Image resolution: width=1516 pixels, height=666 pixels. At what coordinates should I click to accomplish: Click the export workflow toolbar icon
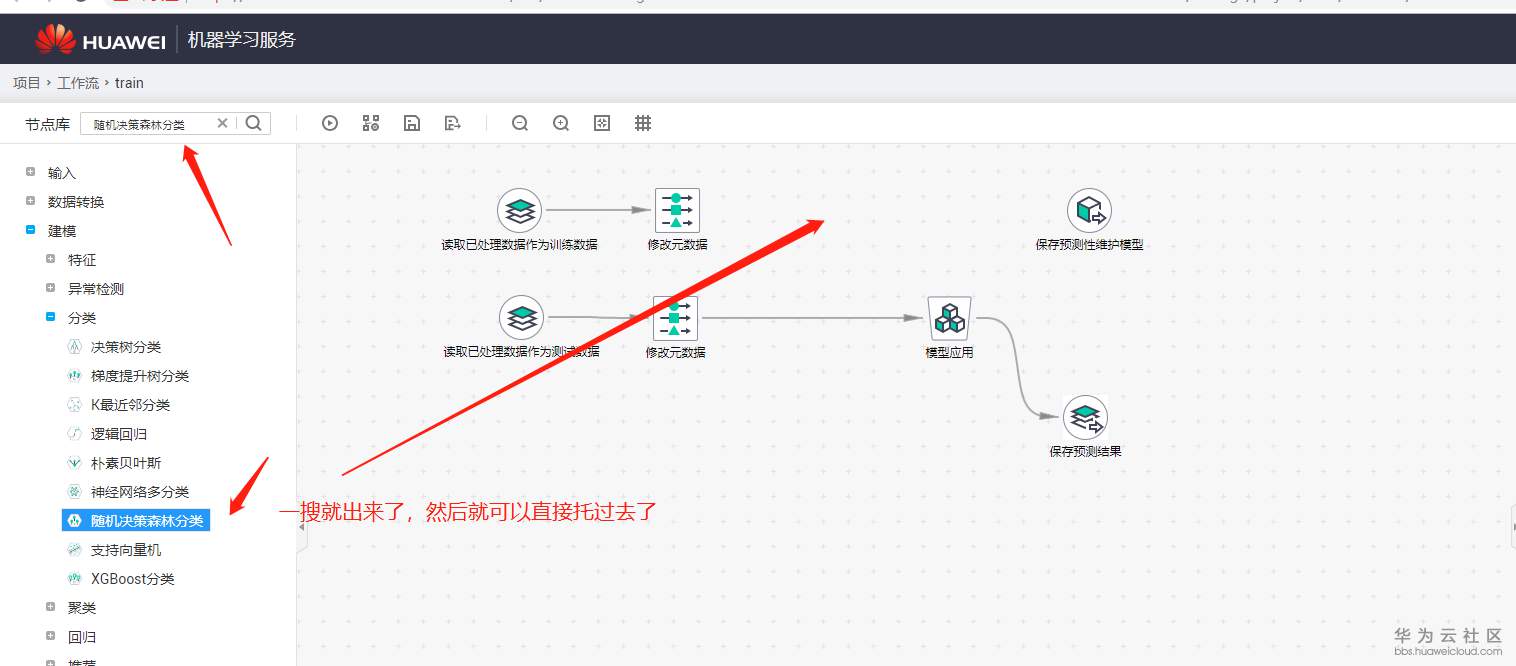click(452, 123)
